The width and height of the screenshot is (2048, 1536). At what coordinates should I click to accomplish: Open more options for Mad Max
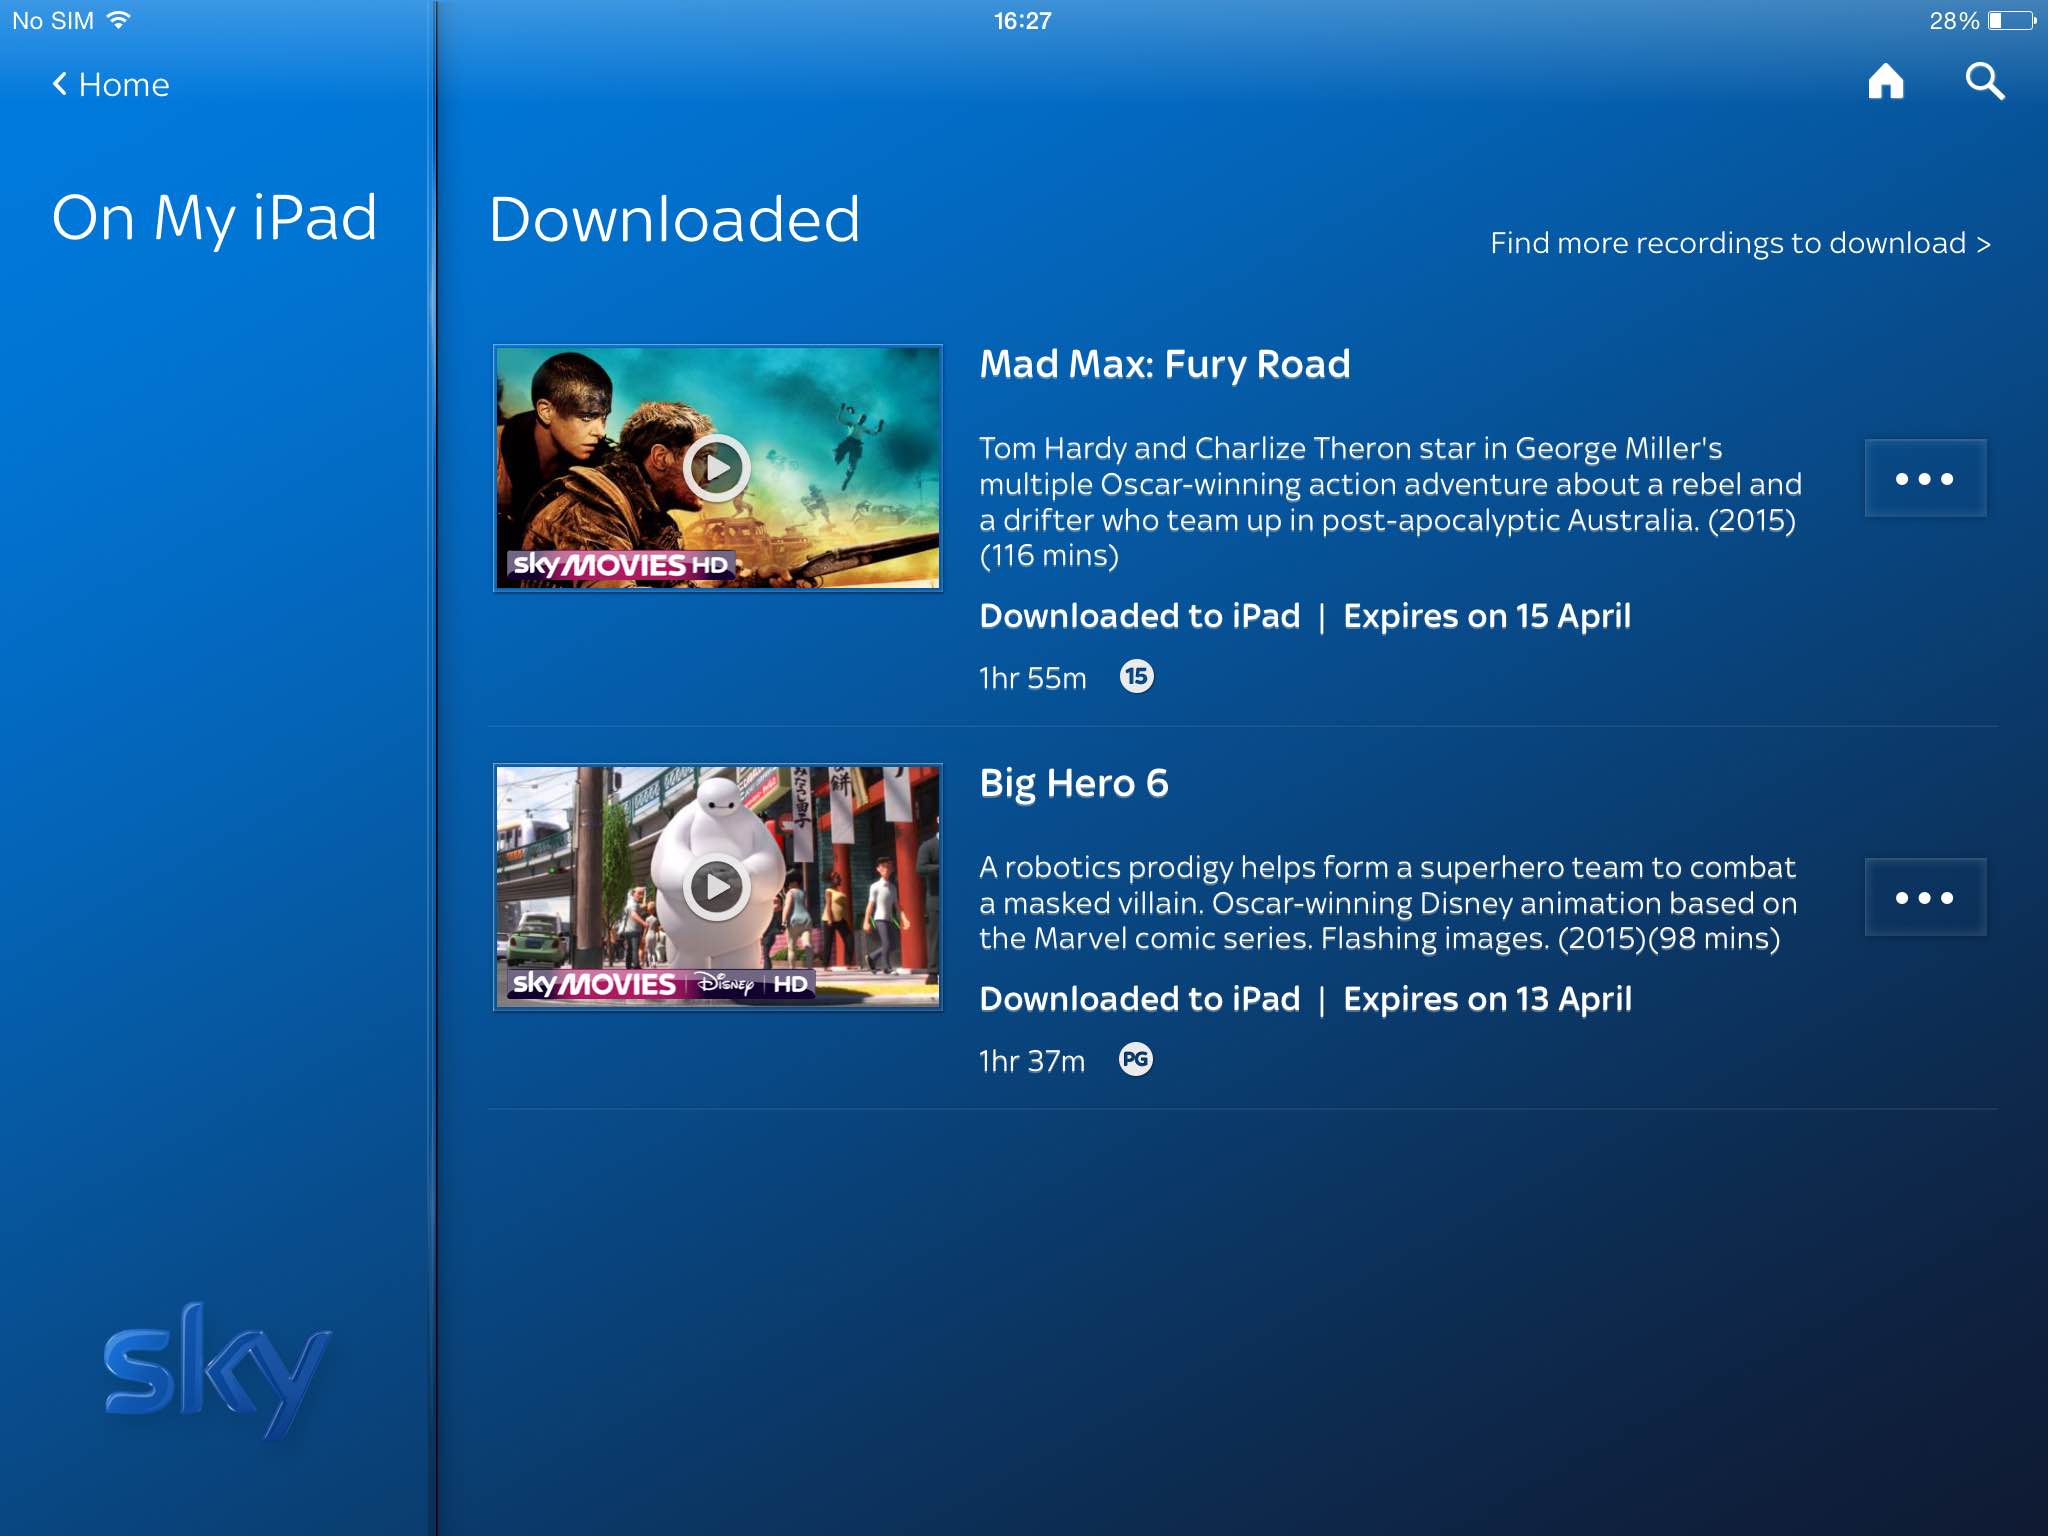click(x=1924, y=478)
